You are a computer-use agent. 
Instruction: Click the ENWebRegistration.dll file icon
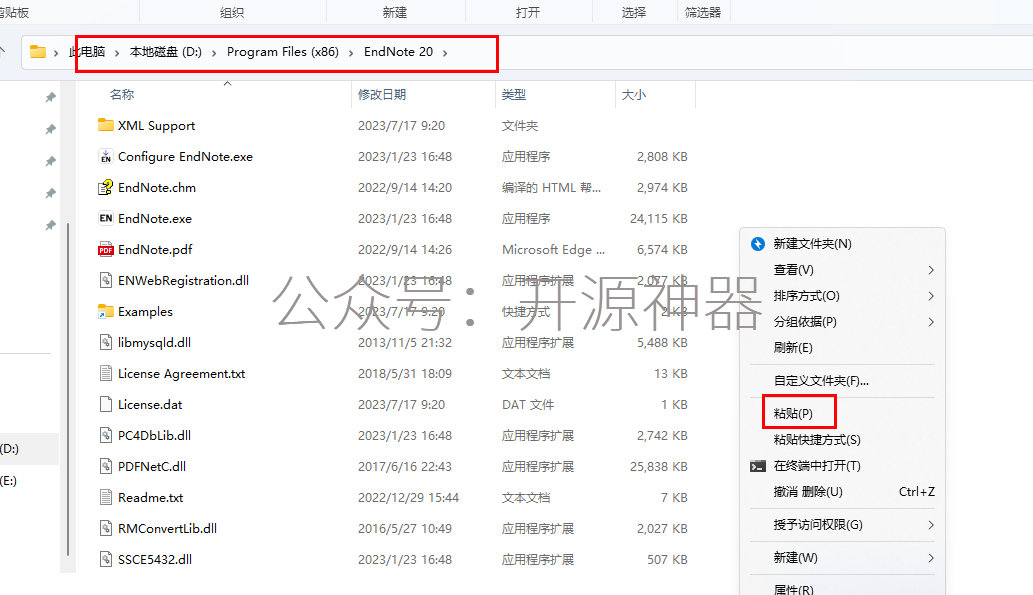click(x=105, y=280)
